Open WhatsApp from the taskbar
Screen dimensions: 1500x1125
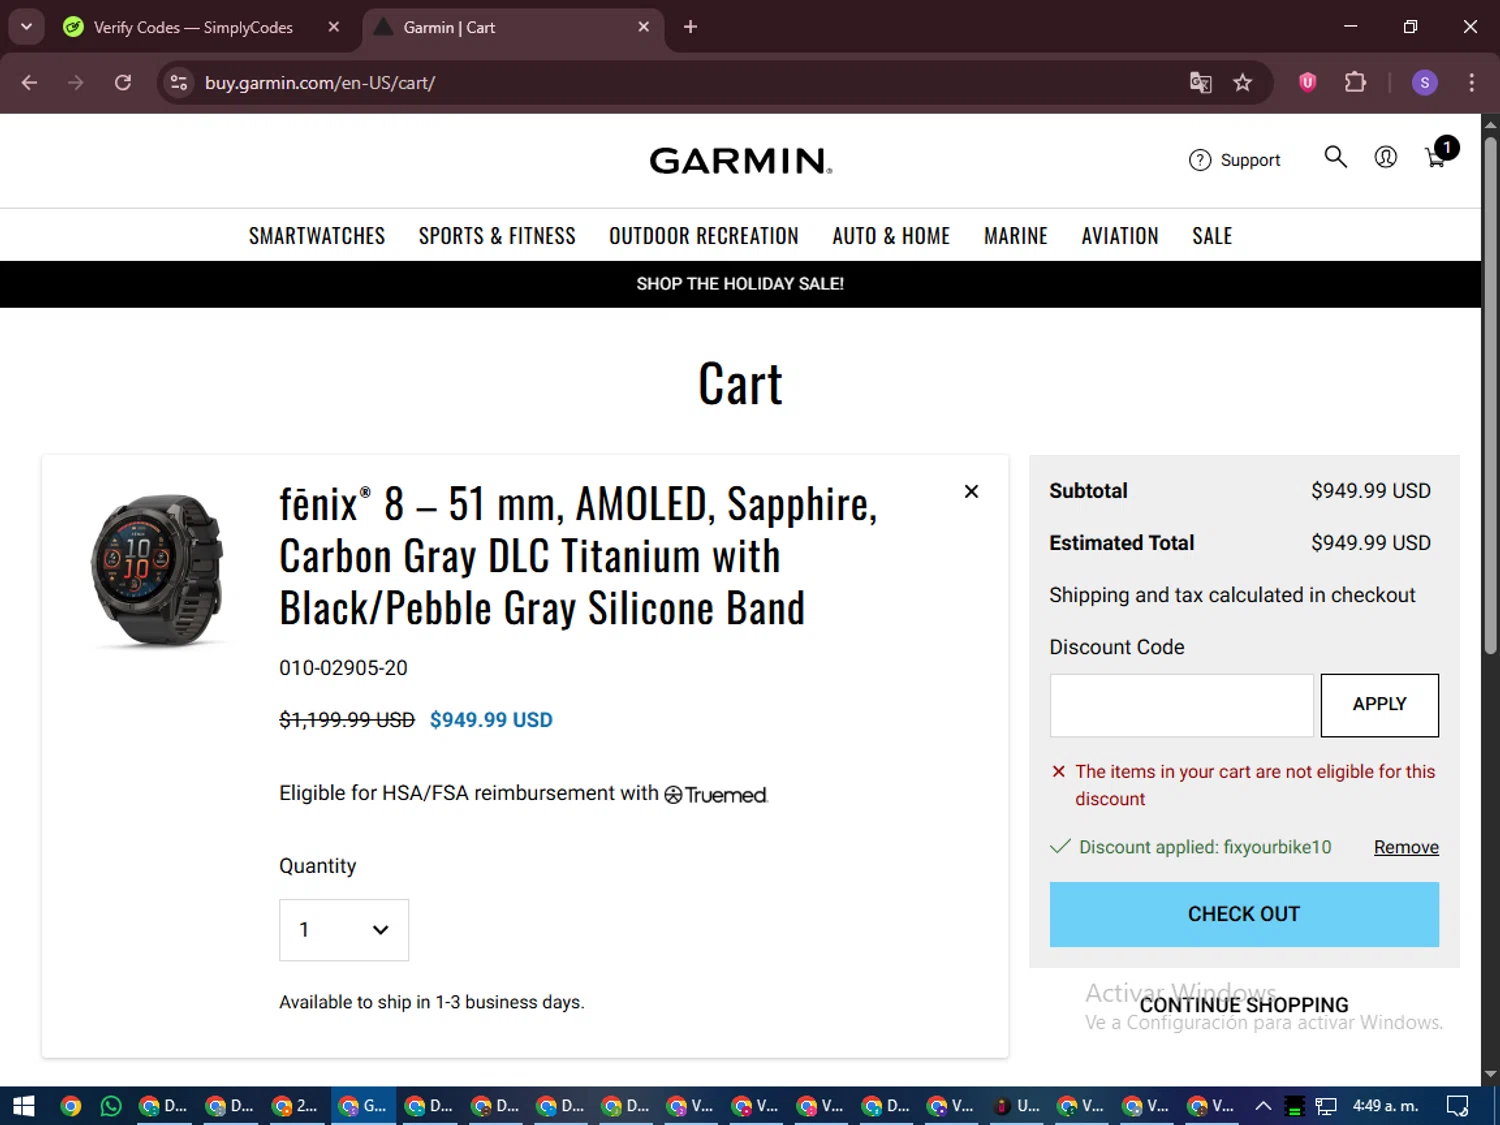111,1106
